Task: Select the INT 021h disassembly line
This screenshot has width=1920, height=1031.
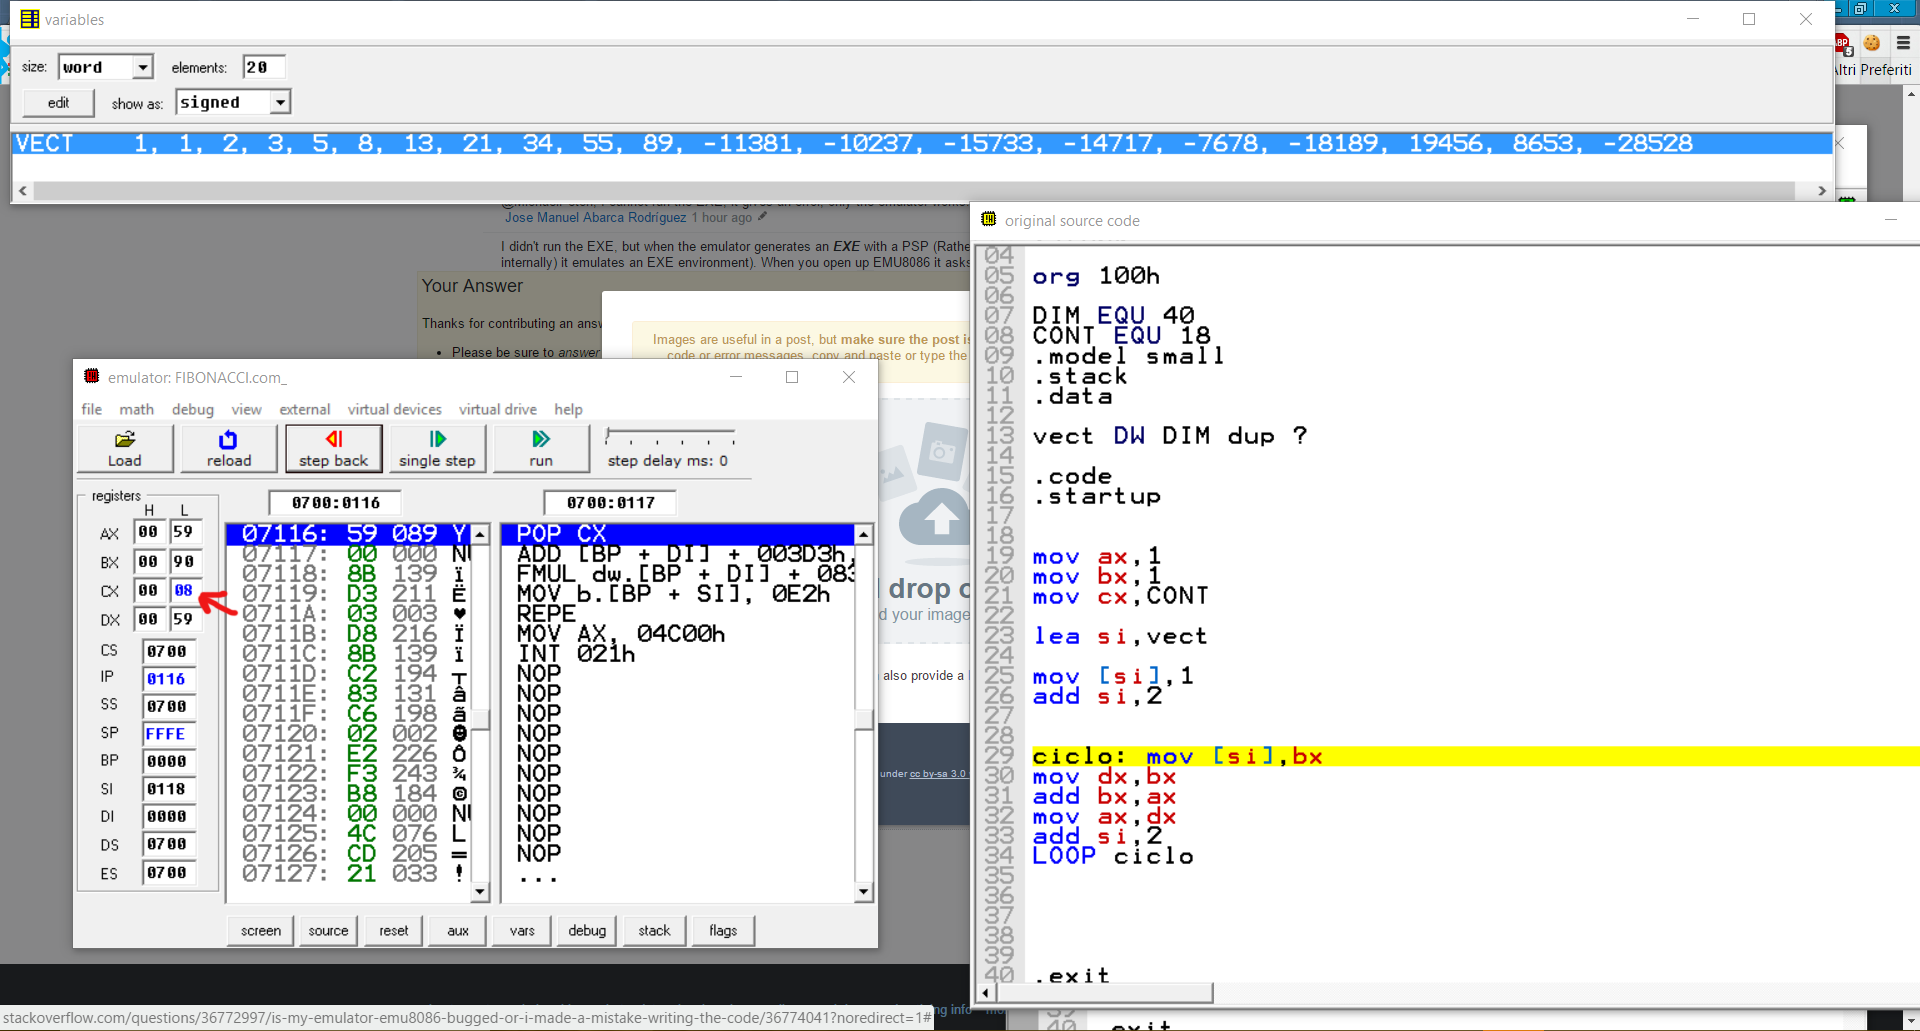Action: coord(677,654)
